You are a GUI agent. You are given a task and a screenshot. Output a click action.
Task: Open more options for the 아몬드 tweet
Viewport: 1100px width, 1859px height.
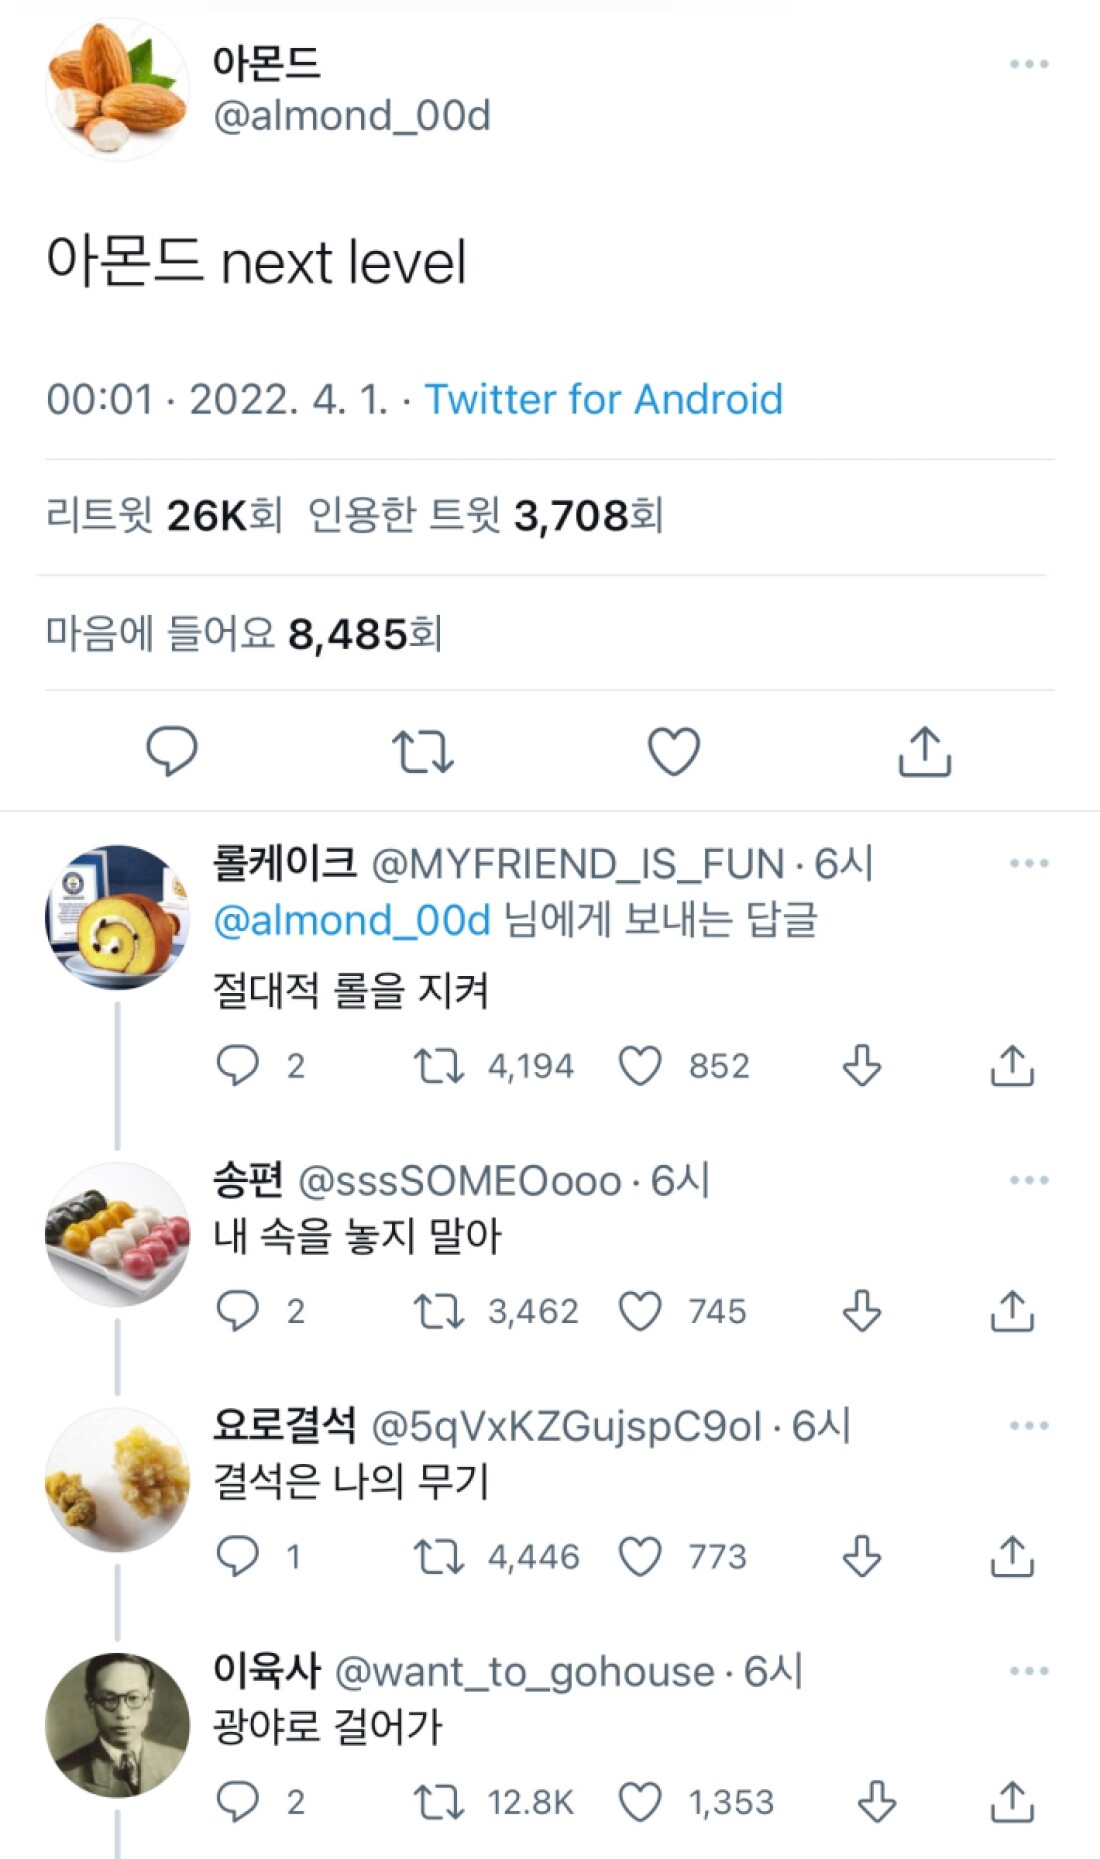(1029, 64)
